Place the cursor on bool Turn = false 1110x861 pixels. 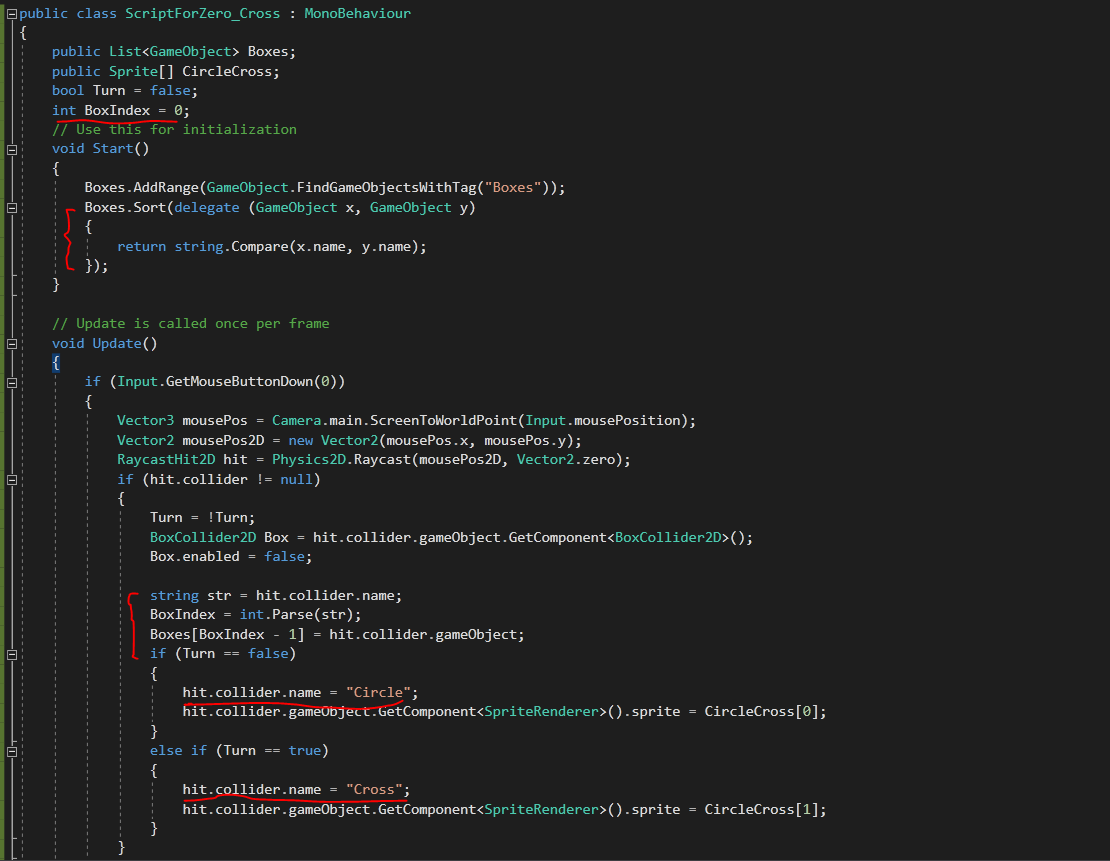point(125,91)
